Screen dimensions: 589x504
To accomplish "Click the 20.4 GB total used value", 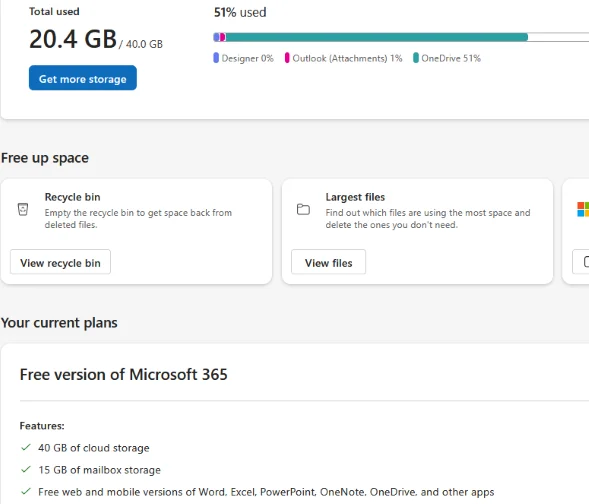I will pos(73,39).
